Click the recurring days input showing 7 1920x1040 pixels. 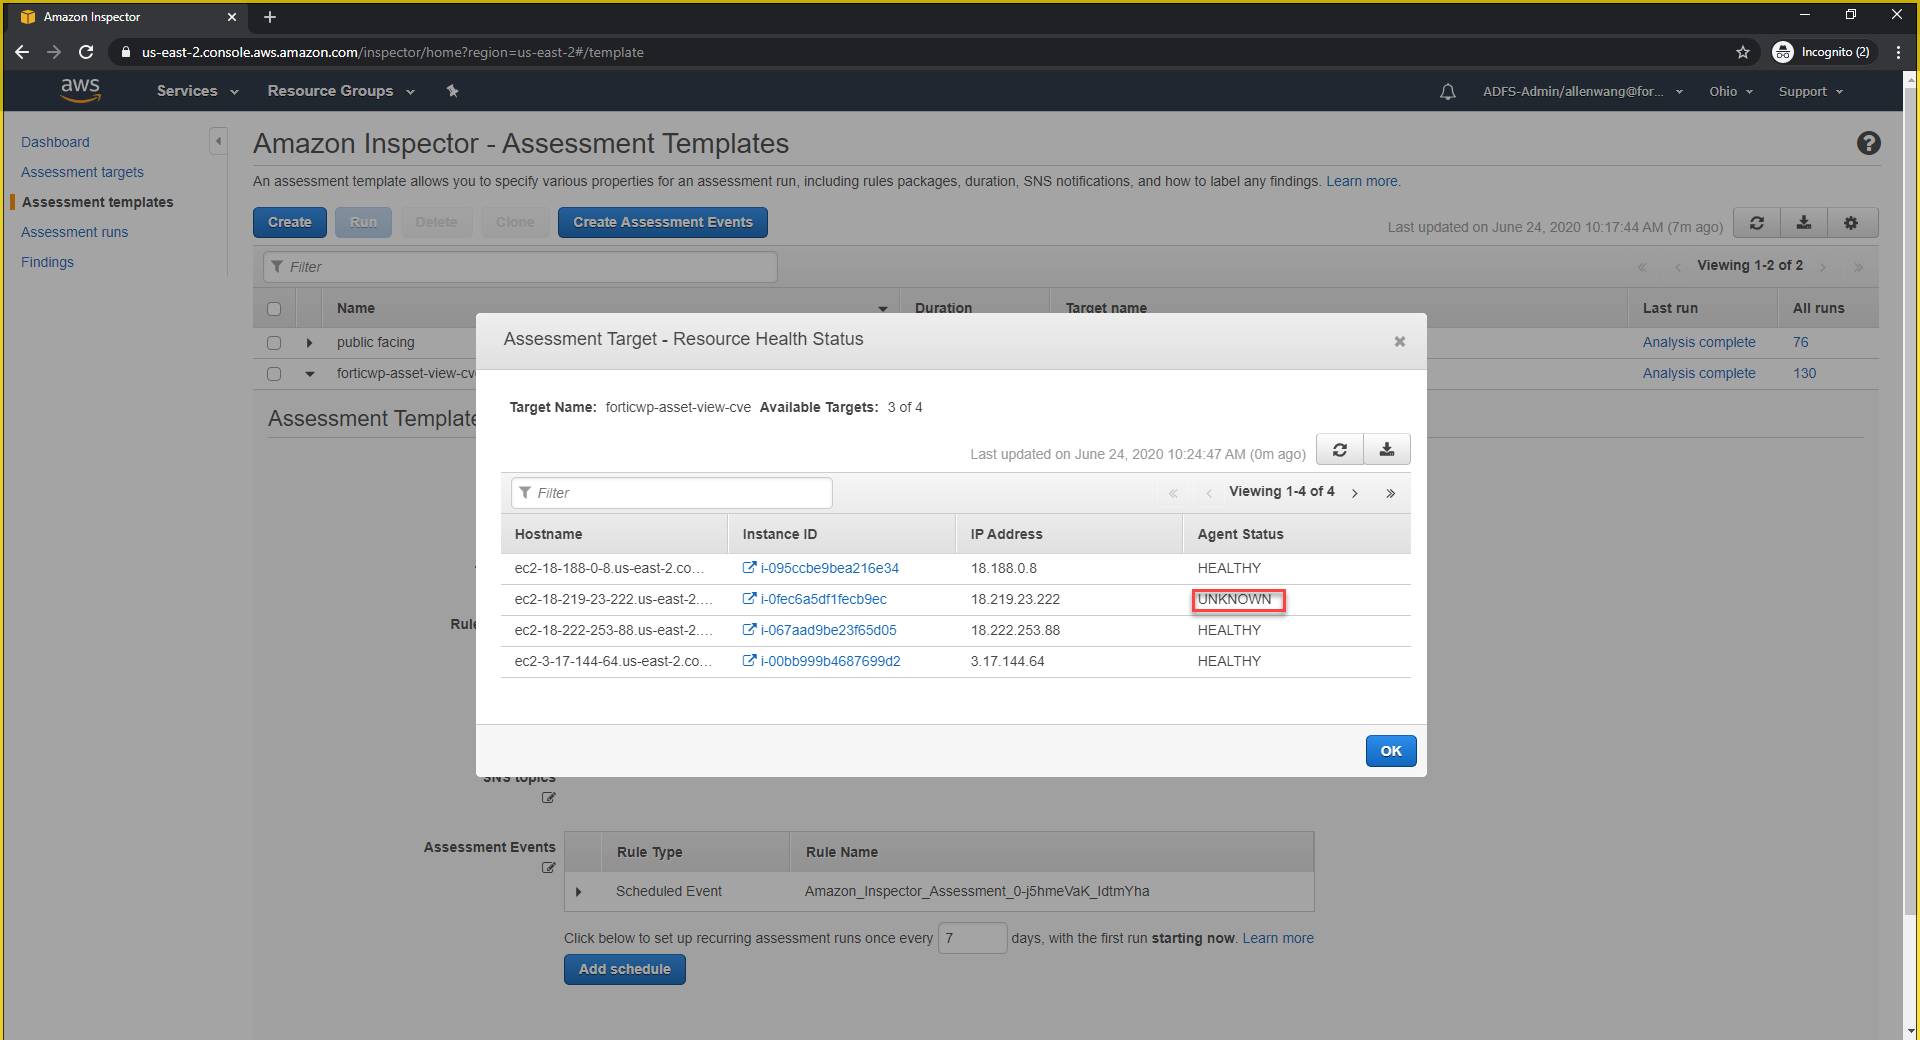pos(972,938)
